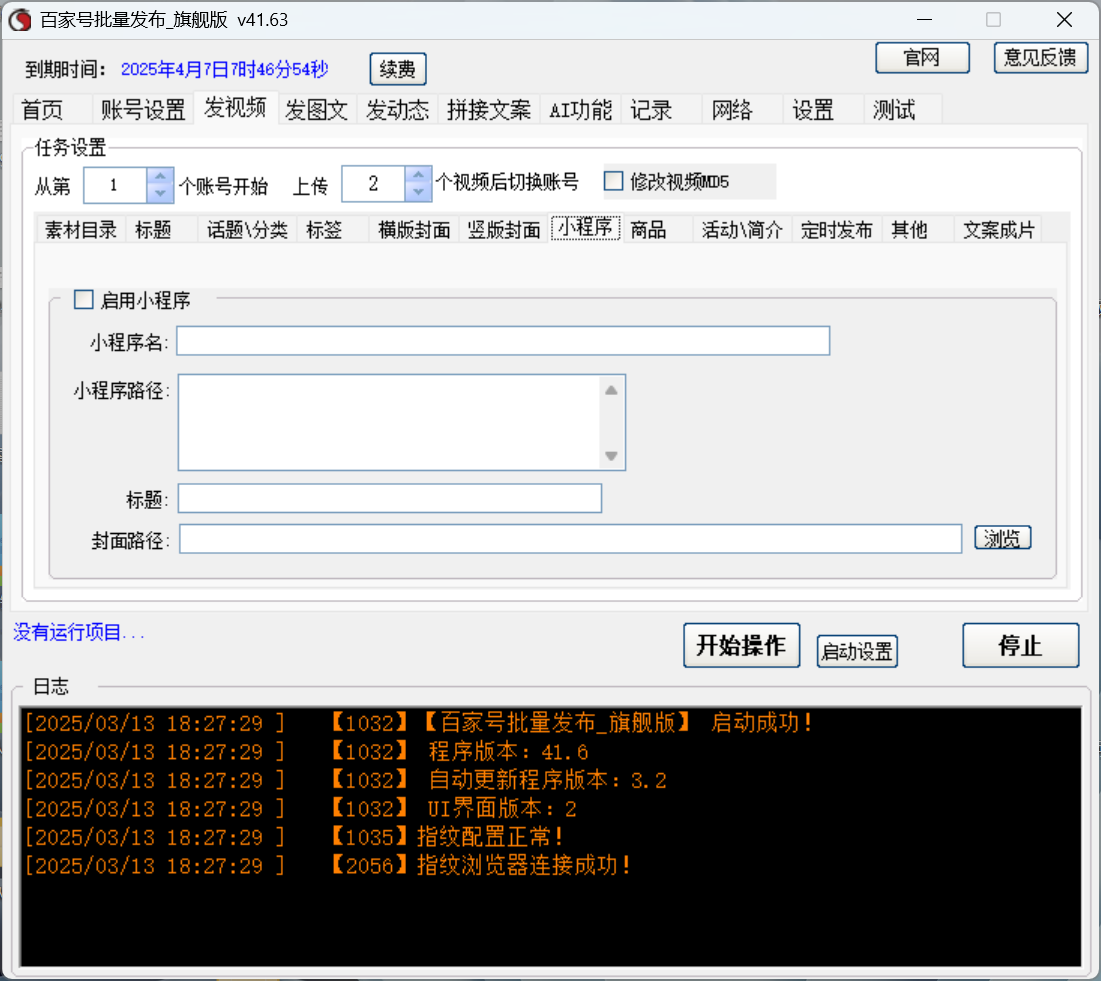Click the 续费 renew button
Image resolution: width=1101 pixels, height=981 pixels.
pyautogui.click(x=397, y=69)
